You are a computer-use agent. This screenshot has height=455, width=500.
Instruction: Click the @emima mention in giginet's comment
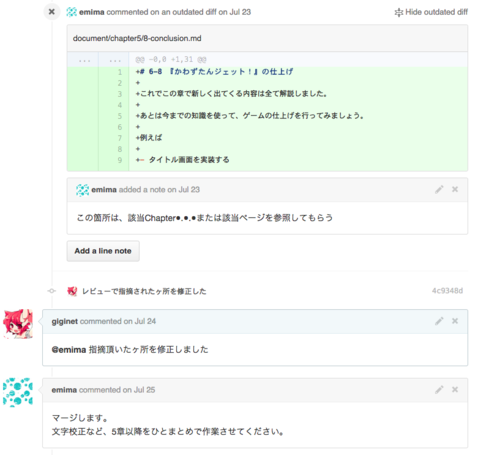click(69, 350)
